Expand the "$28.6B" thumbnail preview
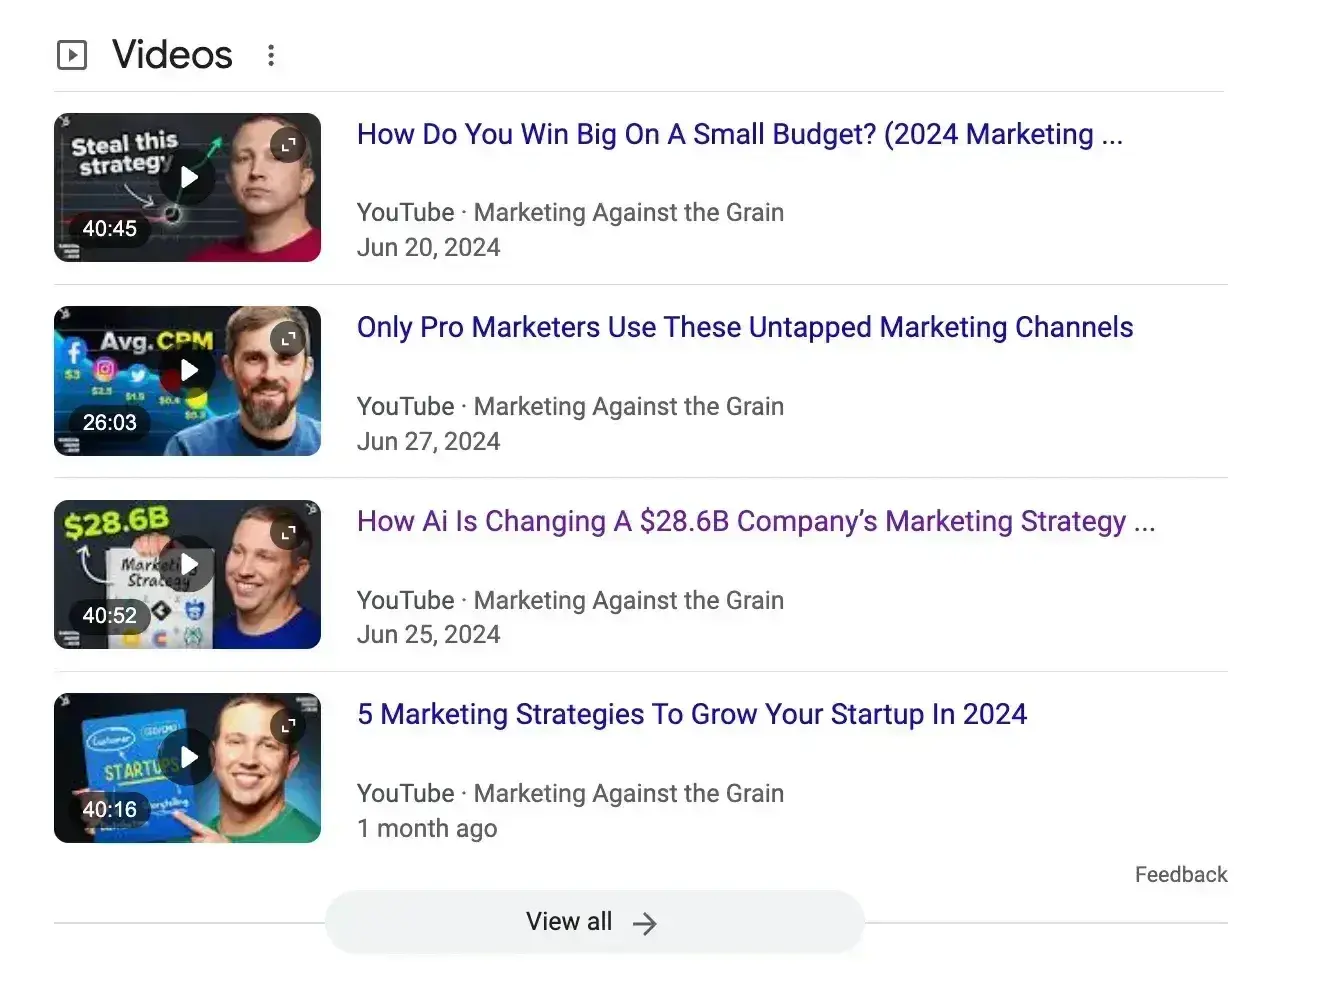 click(289, 531)
